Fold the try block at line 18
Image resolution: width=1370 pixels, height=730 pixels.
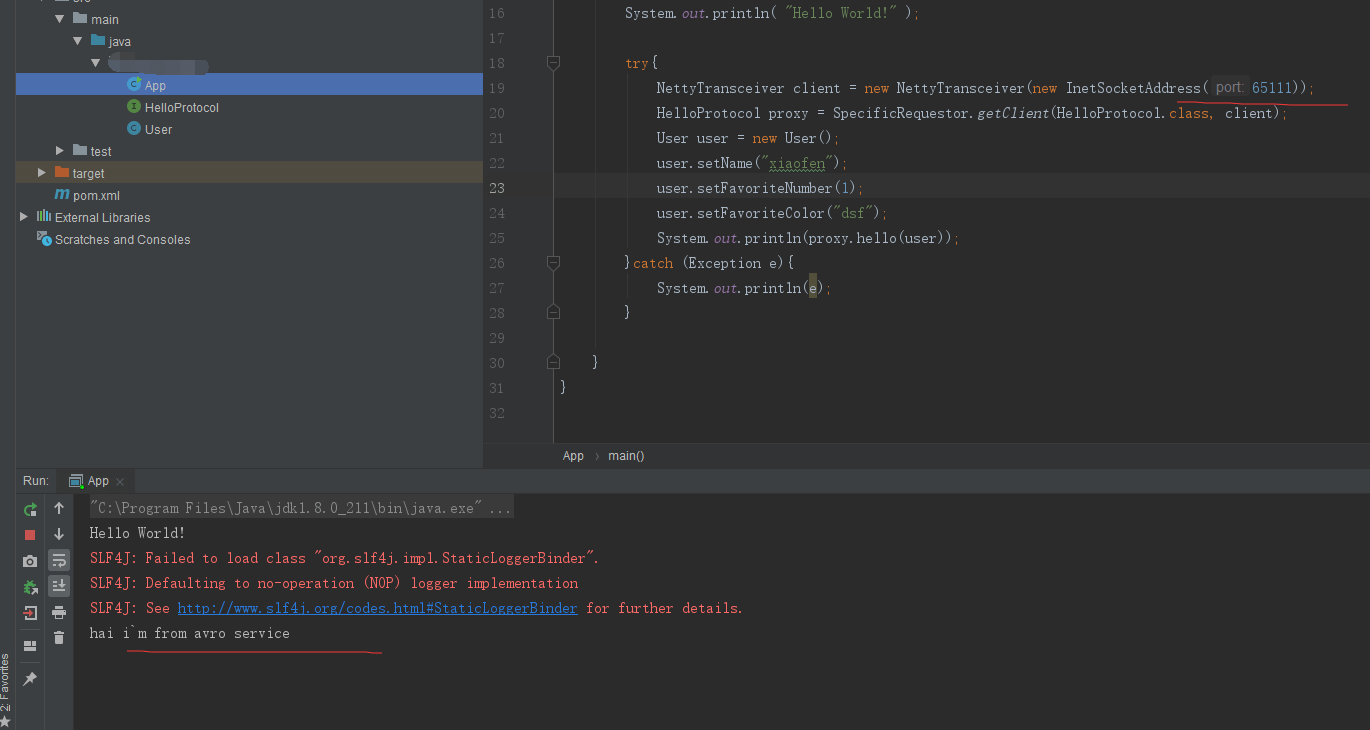(x=553, y=63)
